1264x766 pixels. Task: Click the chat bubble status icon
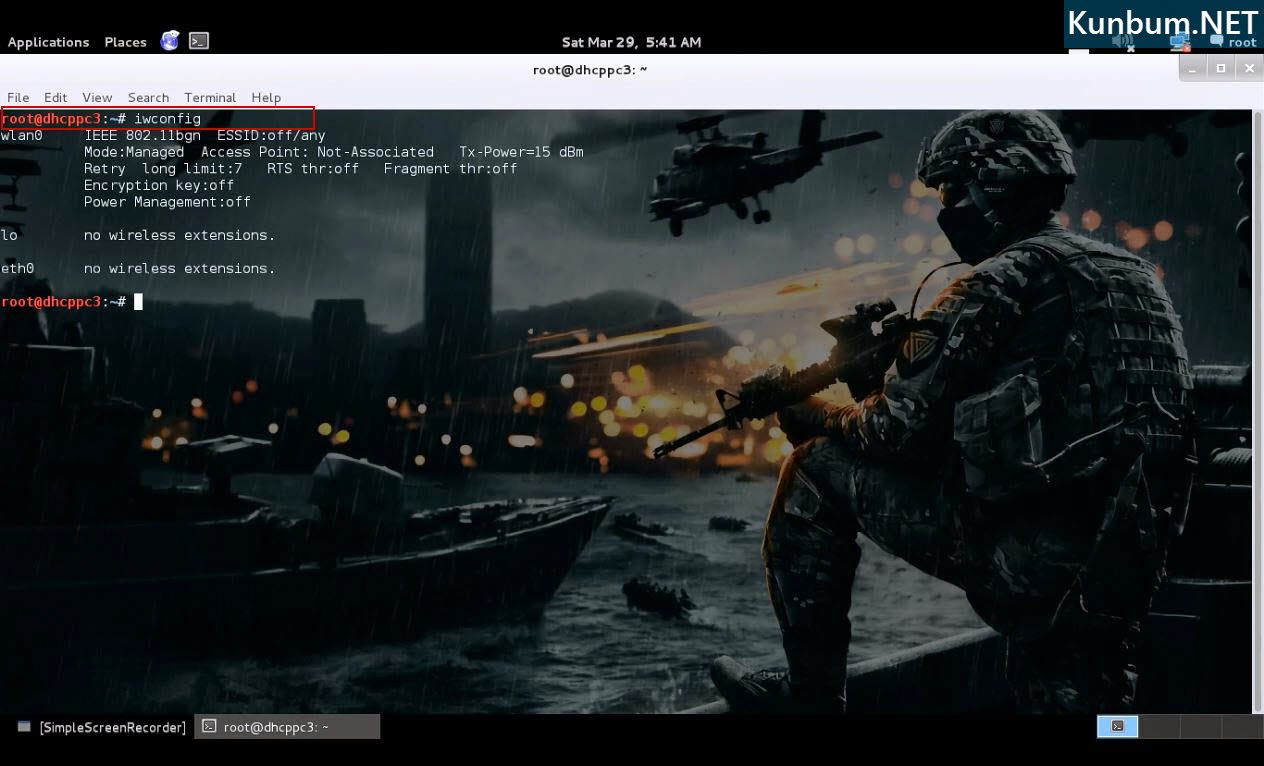point(1216,41)
